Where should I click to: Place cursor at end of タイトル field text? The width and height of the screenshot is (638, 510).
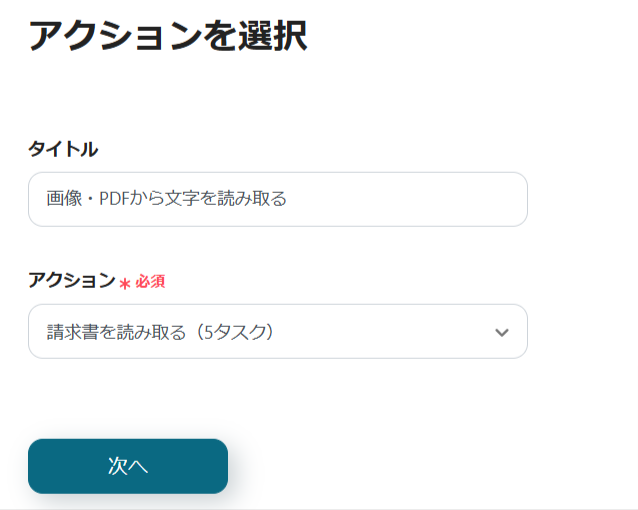[x=289, y=199]
